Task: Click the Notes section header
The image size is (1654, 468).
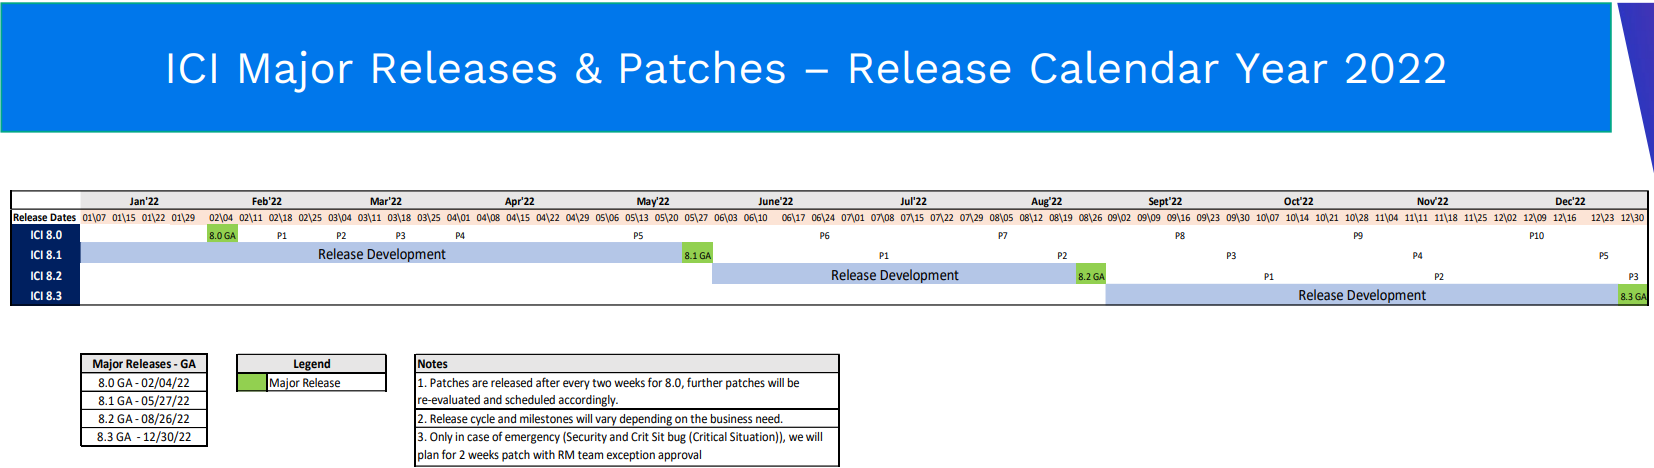Action: [x=626, y=364]
